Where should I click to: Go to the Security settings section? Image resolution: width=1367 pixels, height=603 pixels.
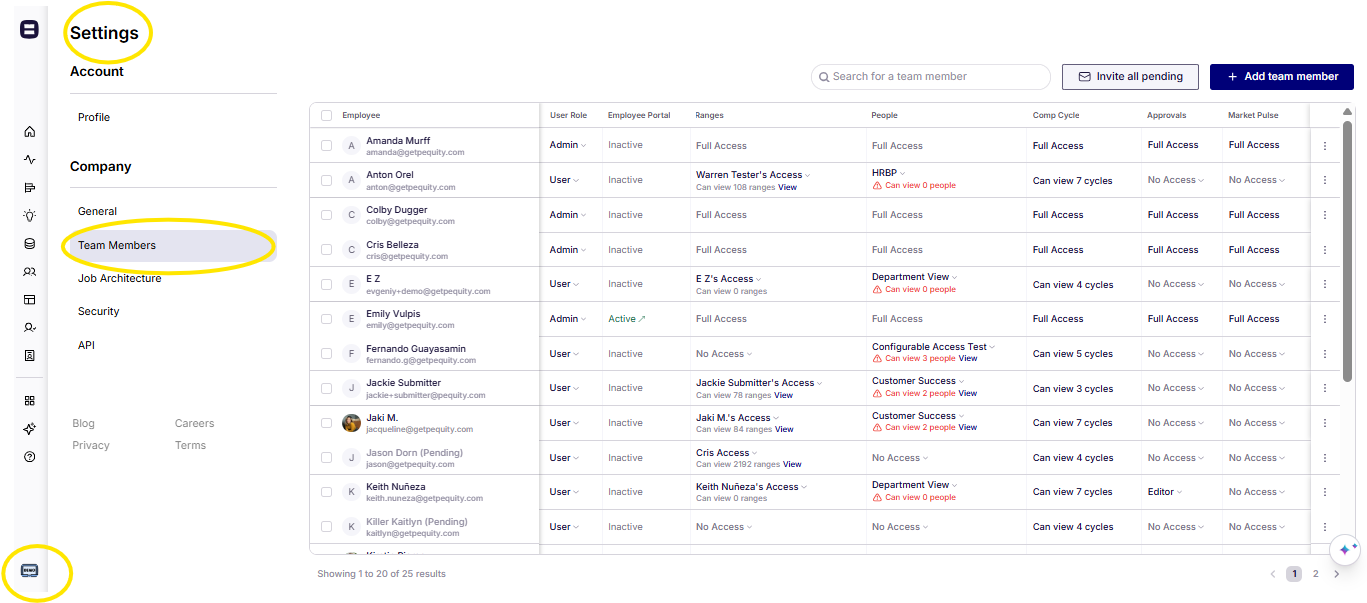(98, 311)
